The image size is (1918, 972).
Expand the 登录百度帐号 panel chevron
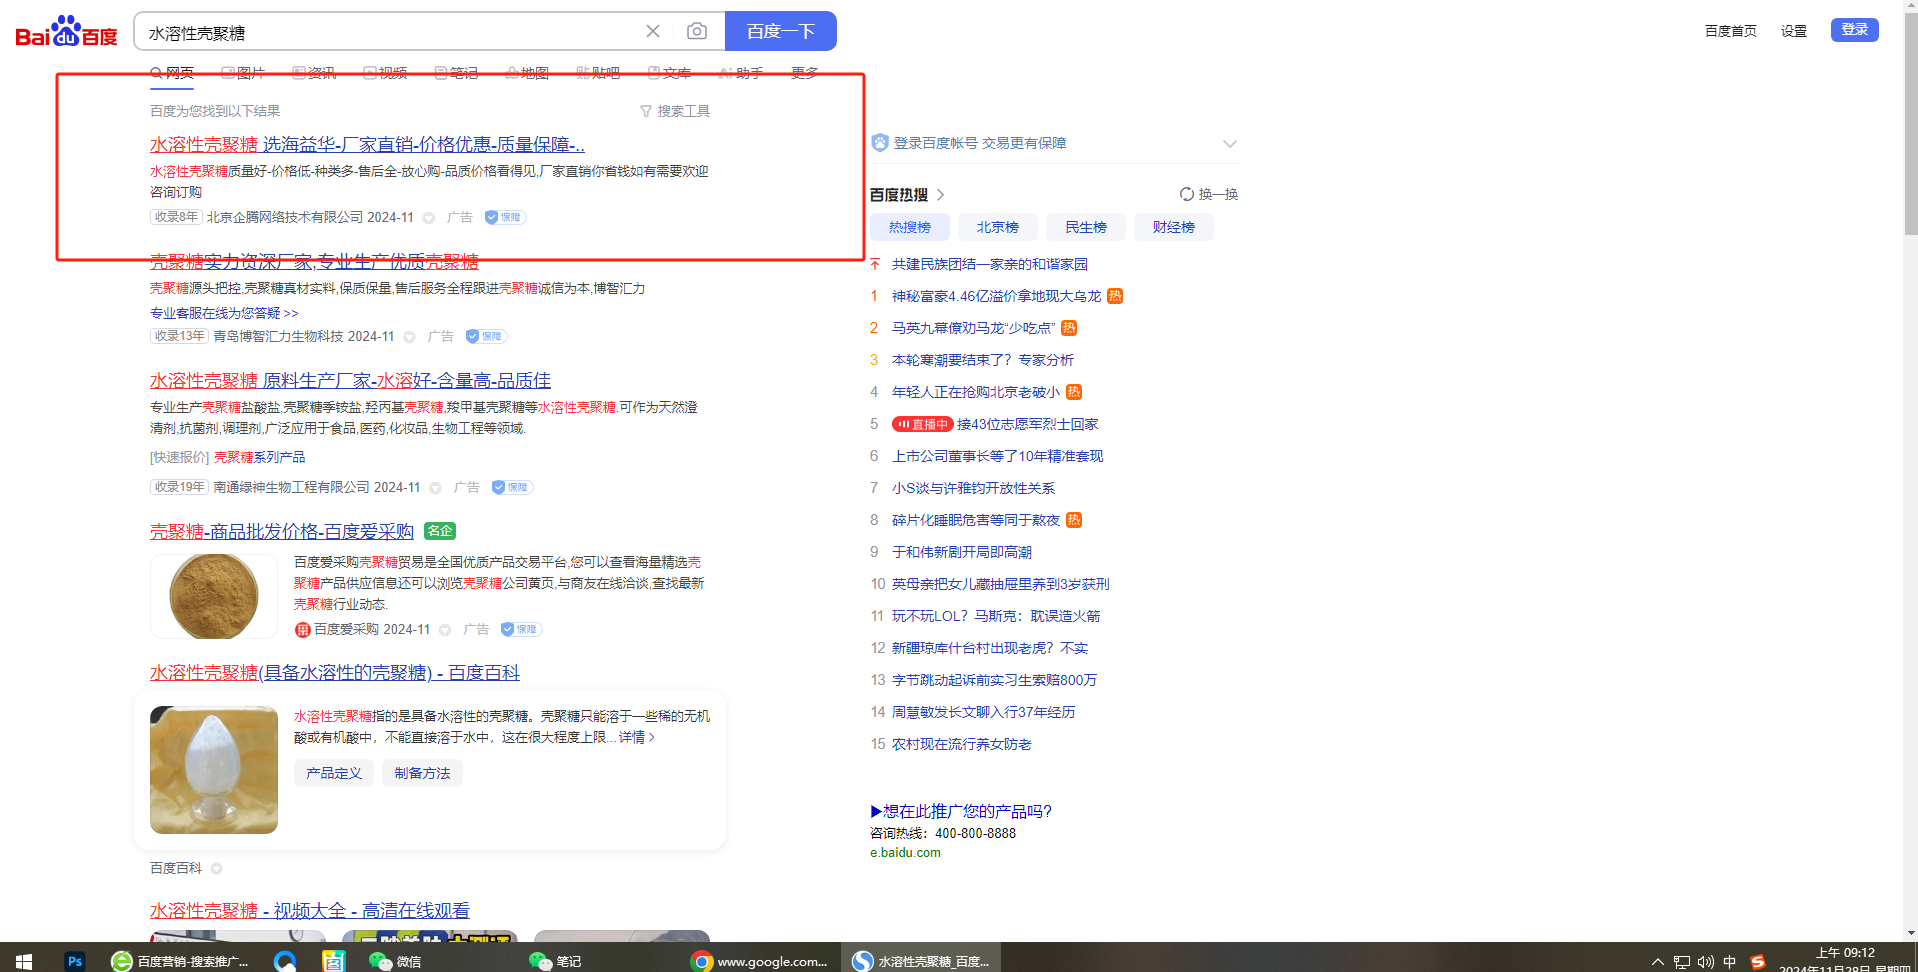click(1229, 143)
